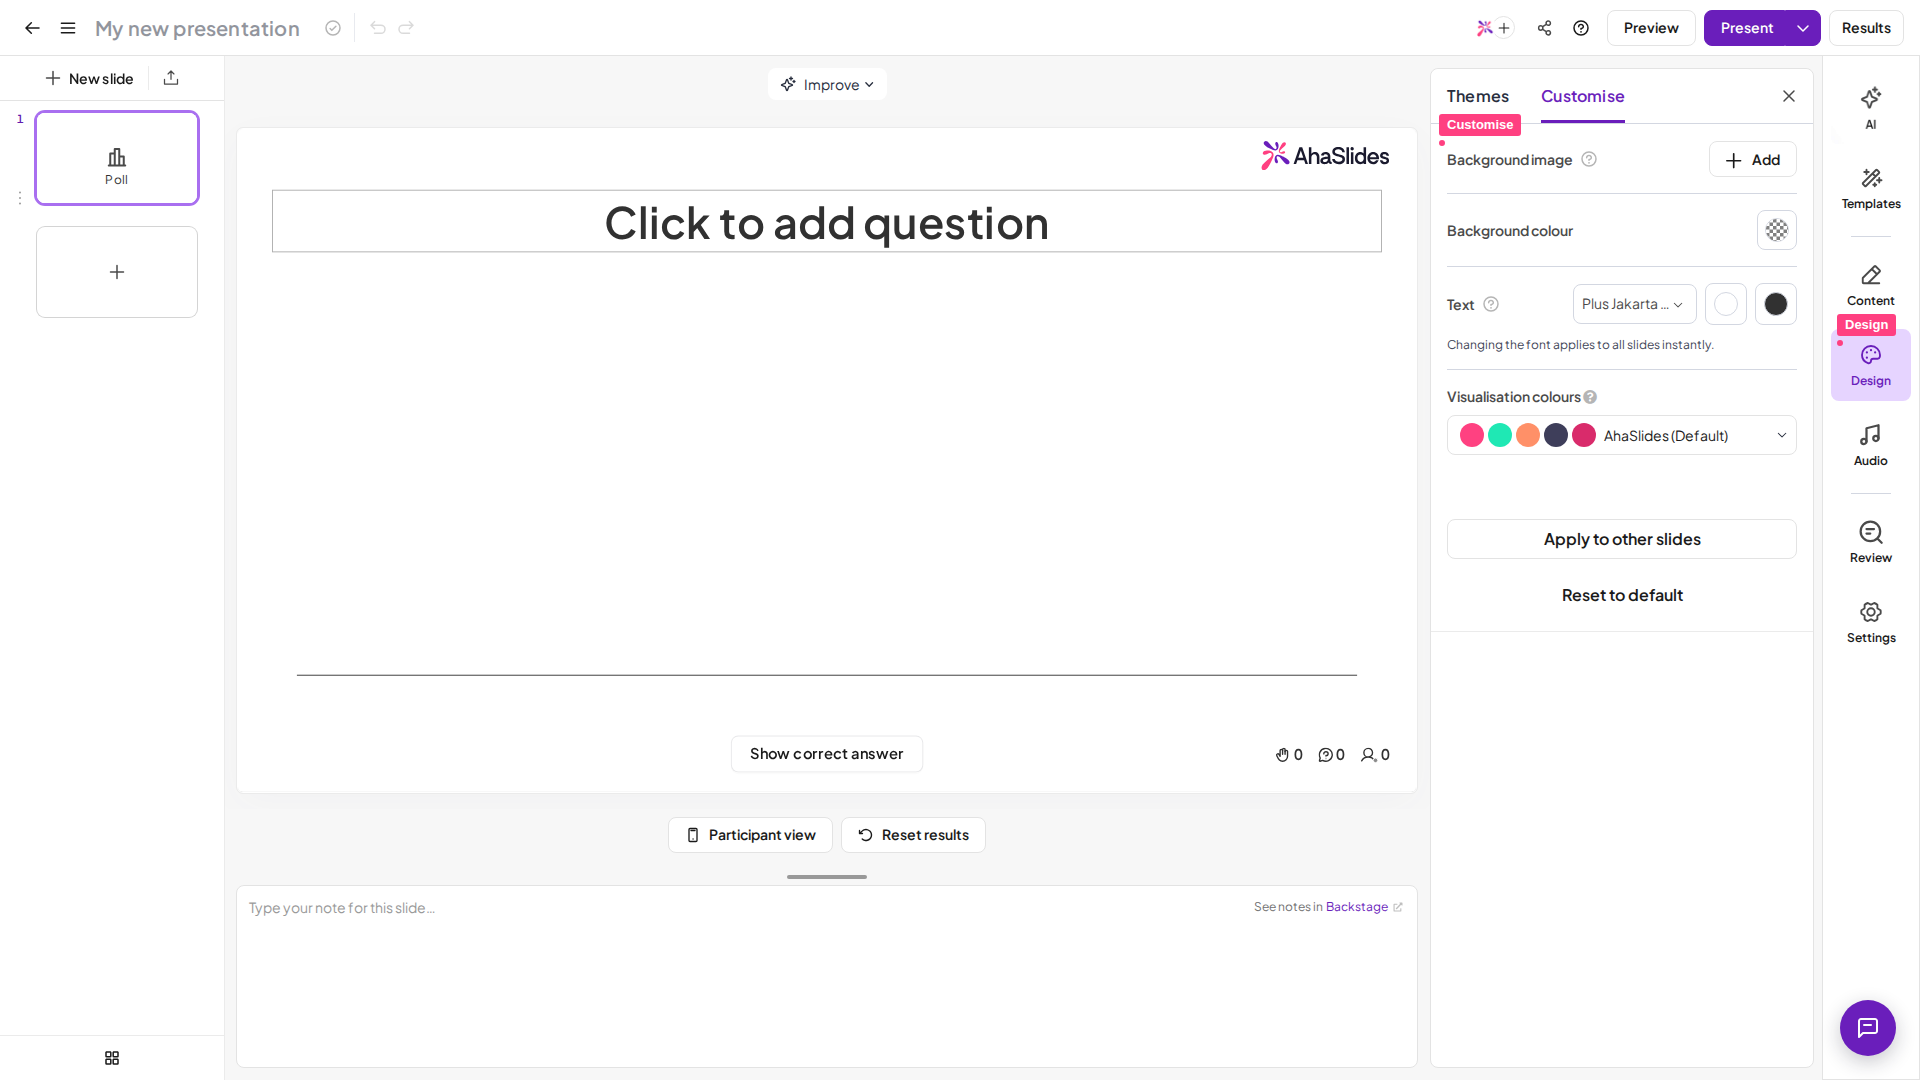Switch to the Themes tab
Image resolution: width=1920 pixels, height=1080 pixels.
(x=1477, y=96)
